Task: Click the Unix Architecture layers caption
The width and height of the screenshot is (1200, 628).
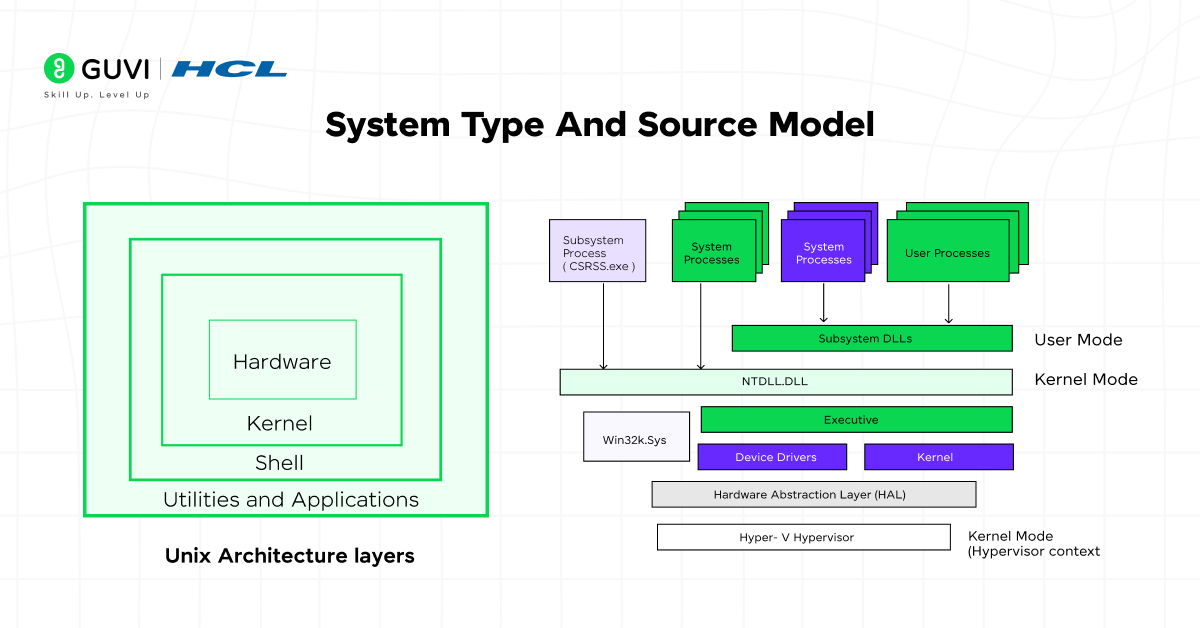Action: point(289,556)
